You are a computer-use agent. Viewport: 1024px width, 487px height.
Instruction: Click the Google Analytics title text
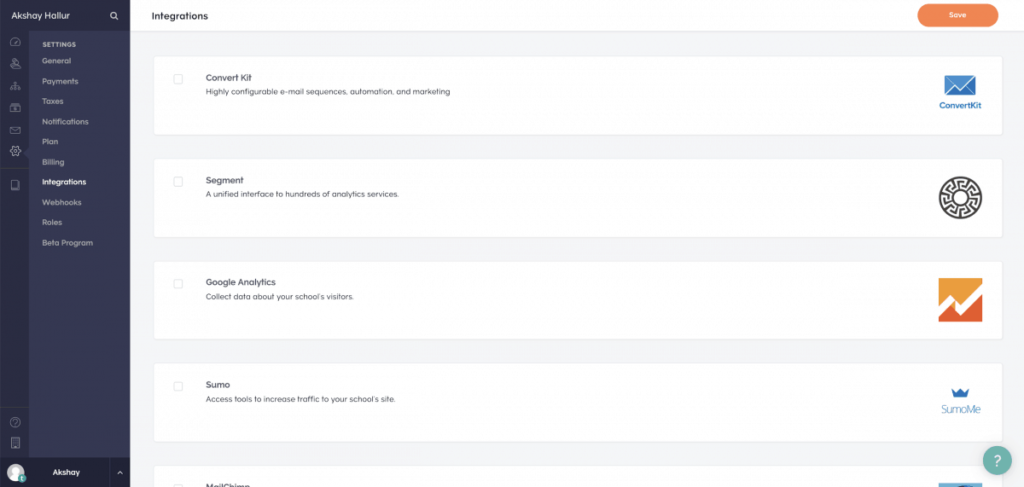[240, 283]
